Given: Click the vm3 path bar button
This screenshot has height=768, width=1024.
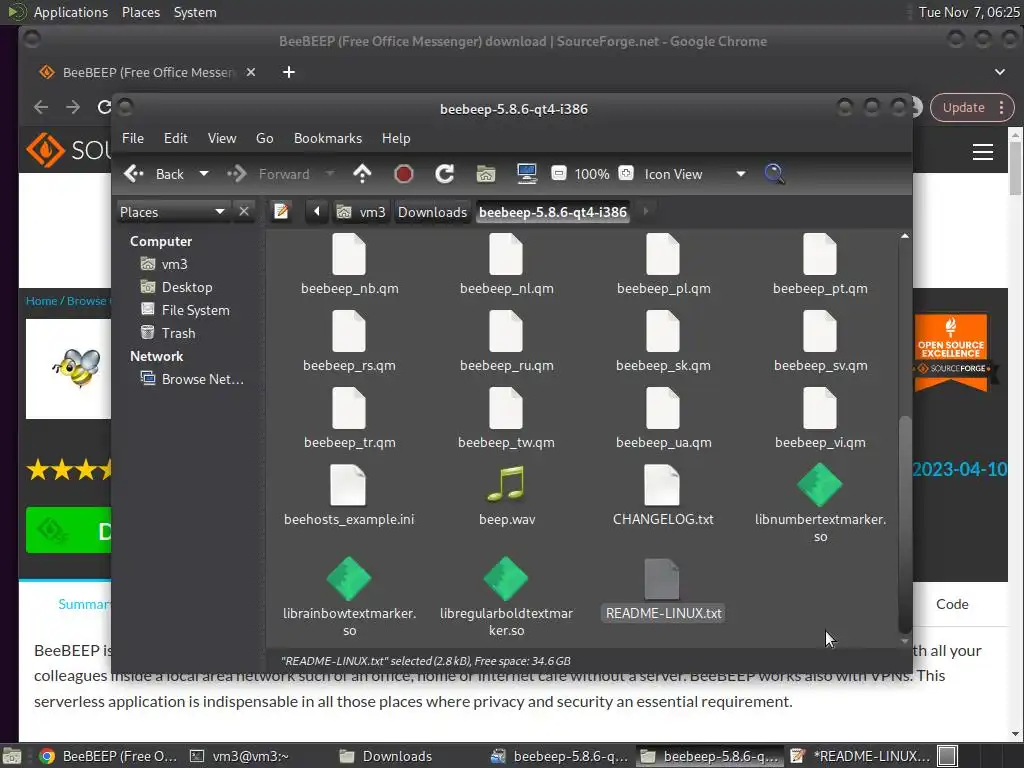Looking at the screenshot, I should 362,212.
